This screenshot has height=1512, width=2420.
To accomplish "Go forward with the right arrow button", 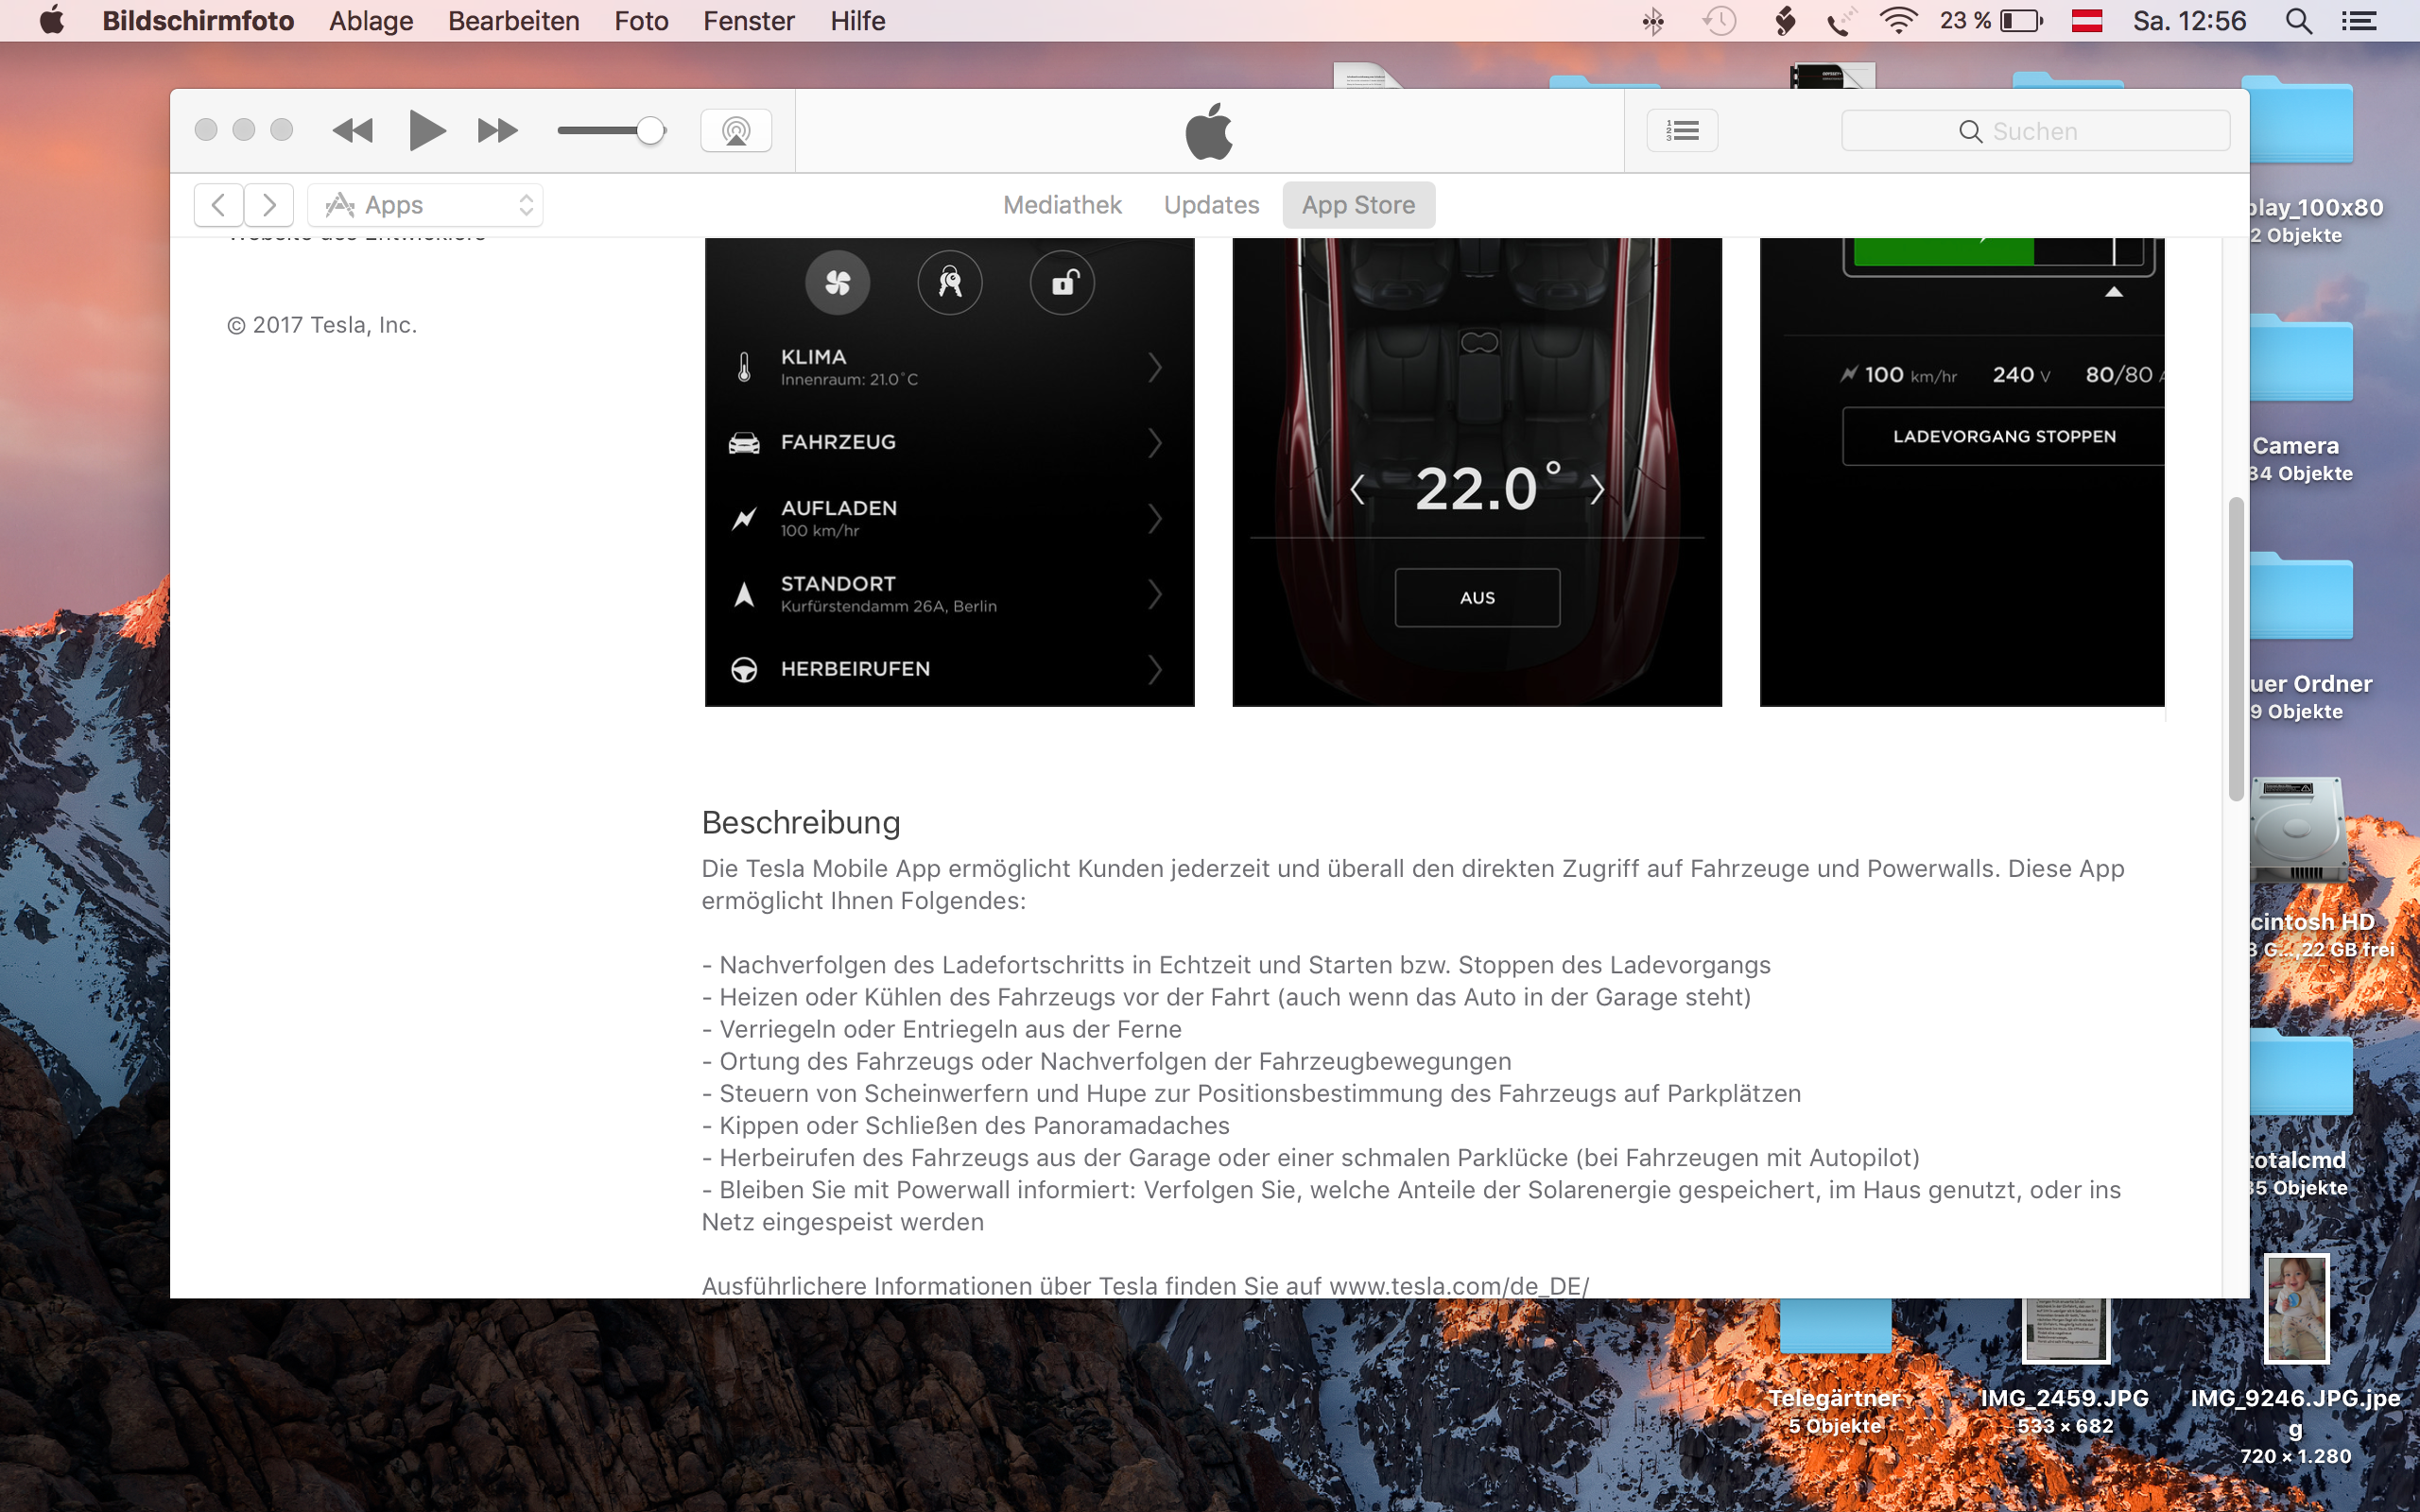I will [269, 205].
